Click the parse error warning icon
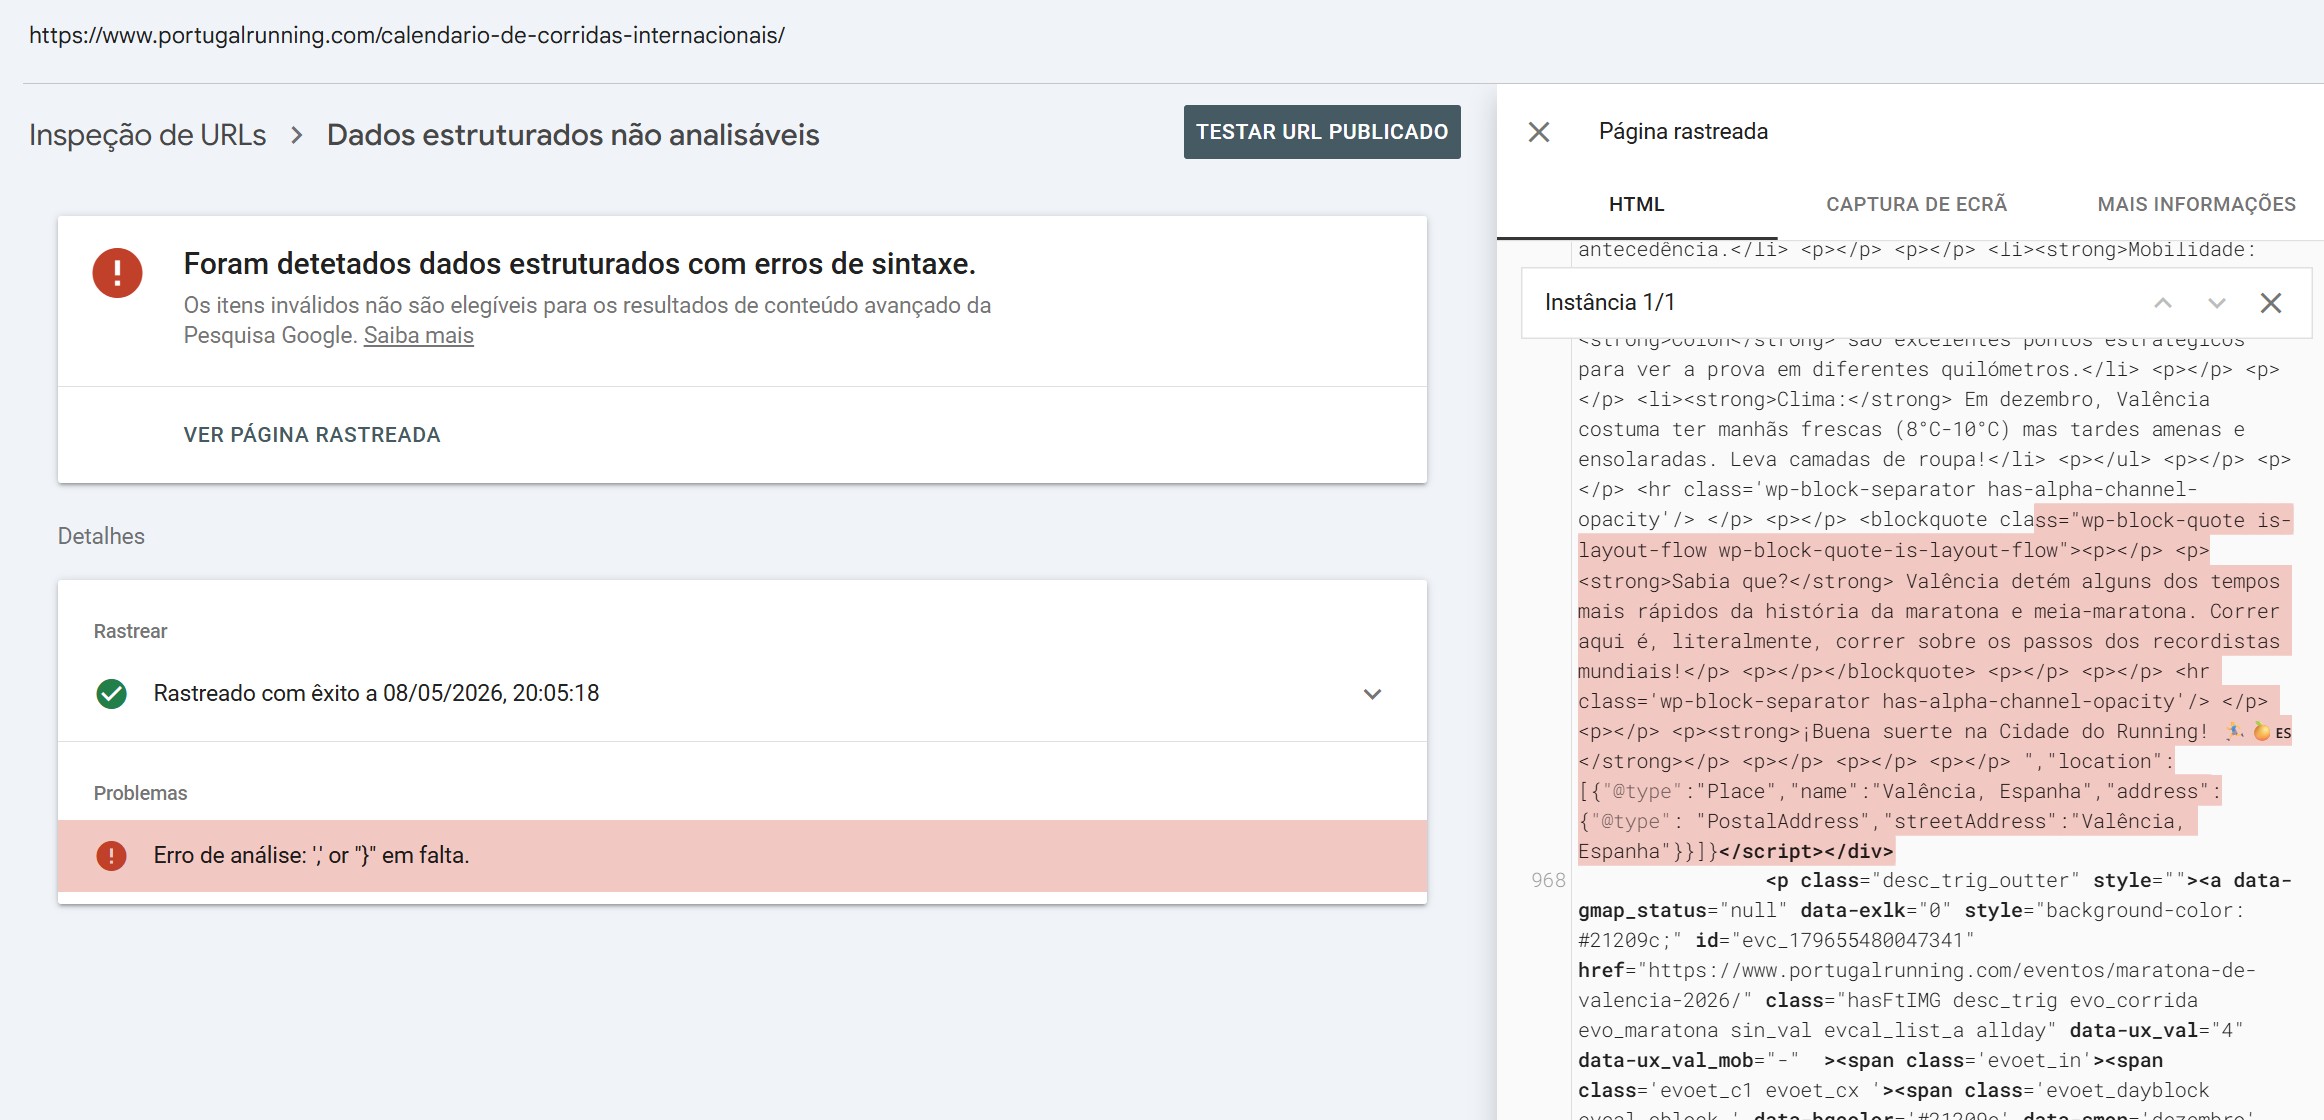 click(111, 856)
